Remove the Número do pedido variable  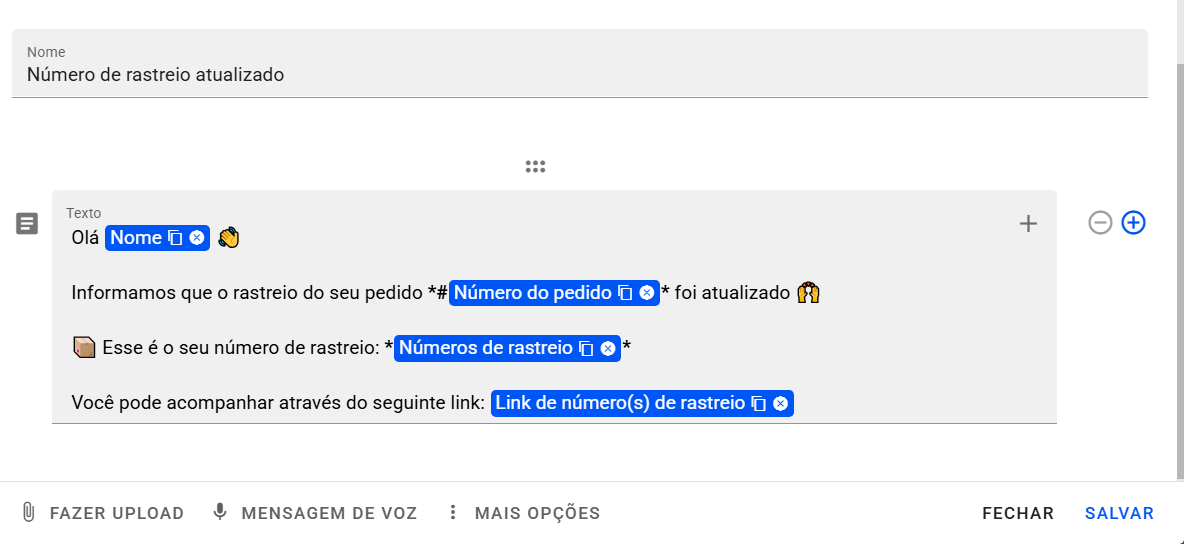647,293
